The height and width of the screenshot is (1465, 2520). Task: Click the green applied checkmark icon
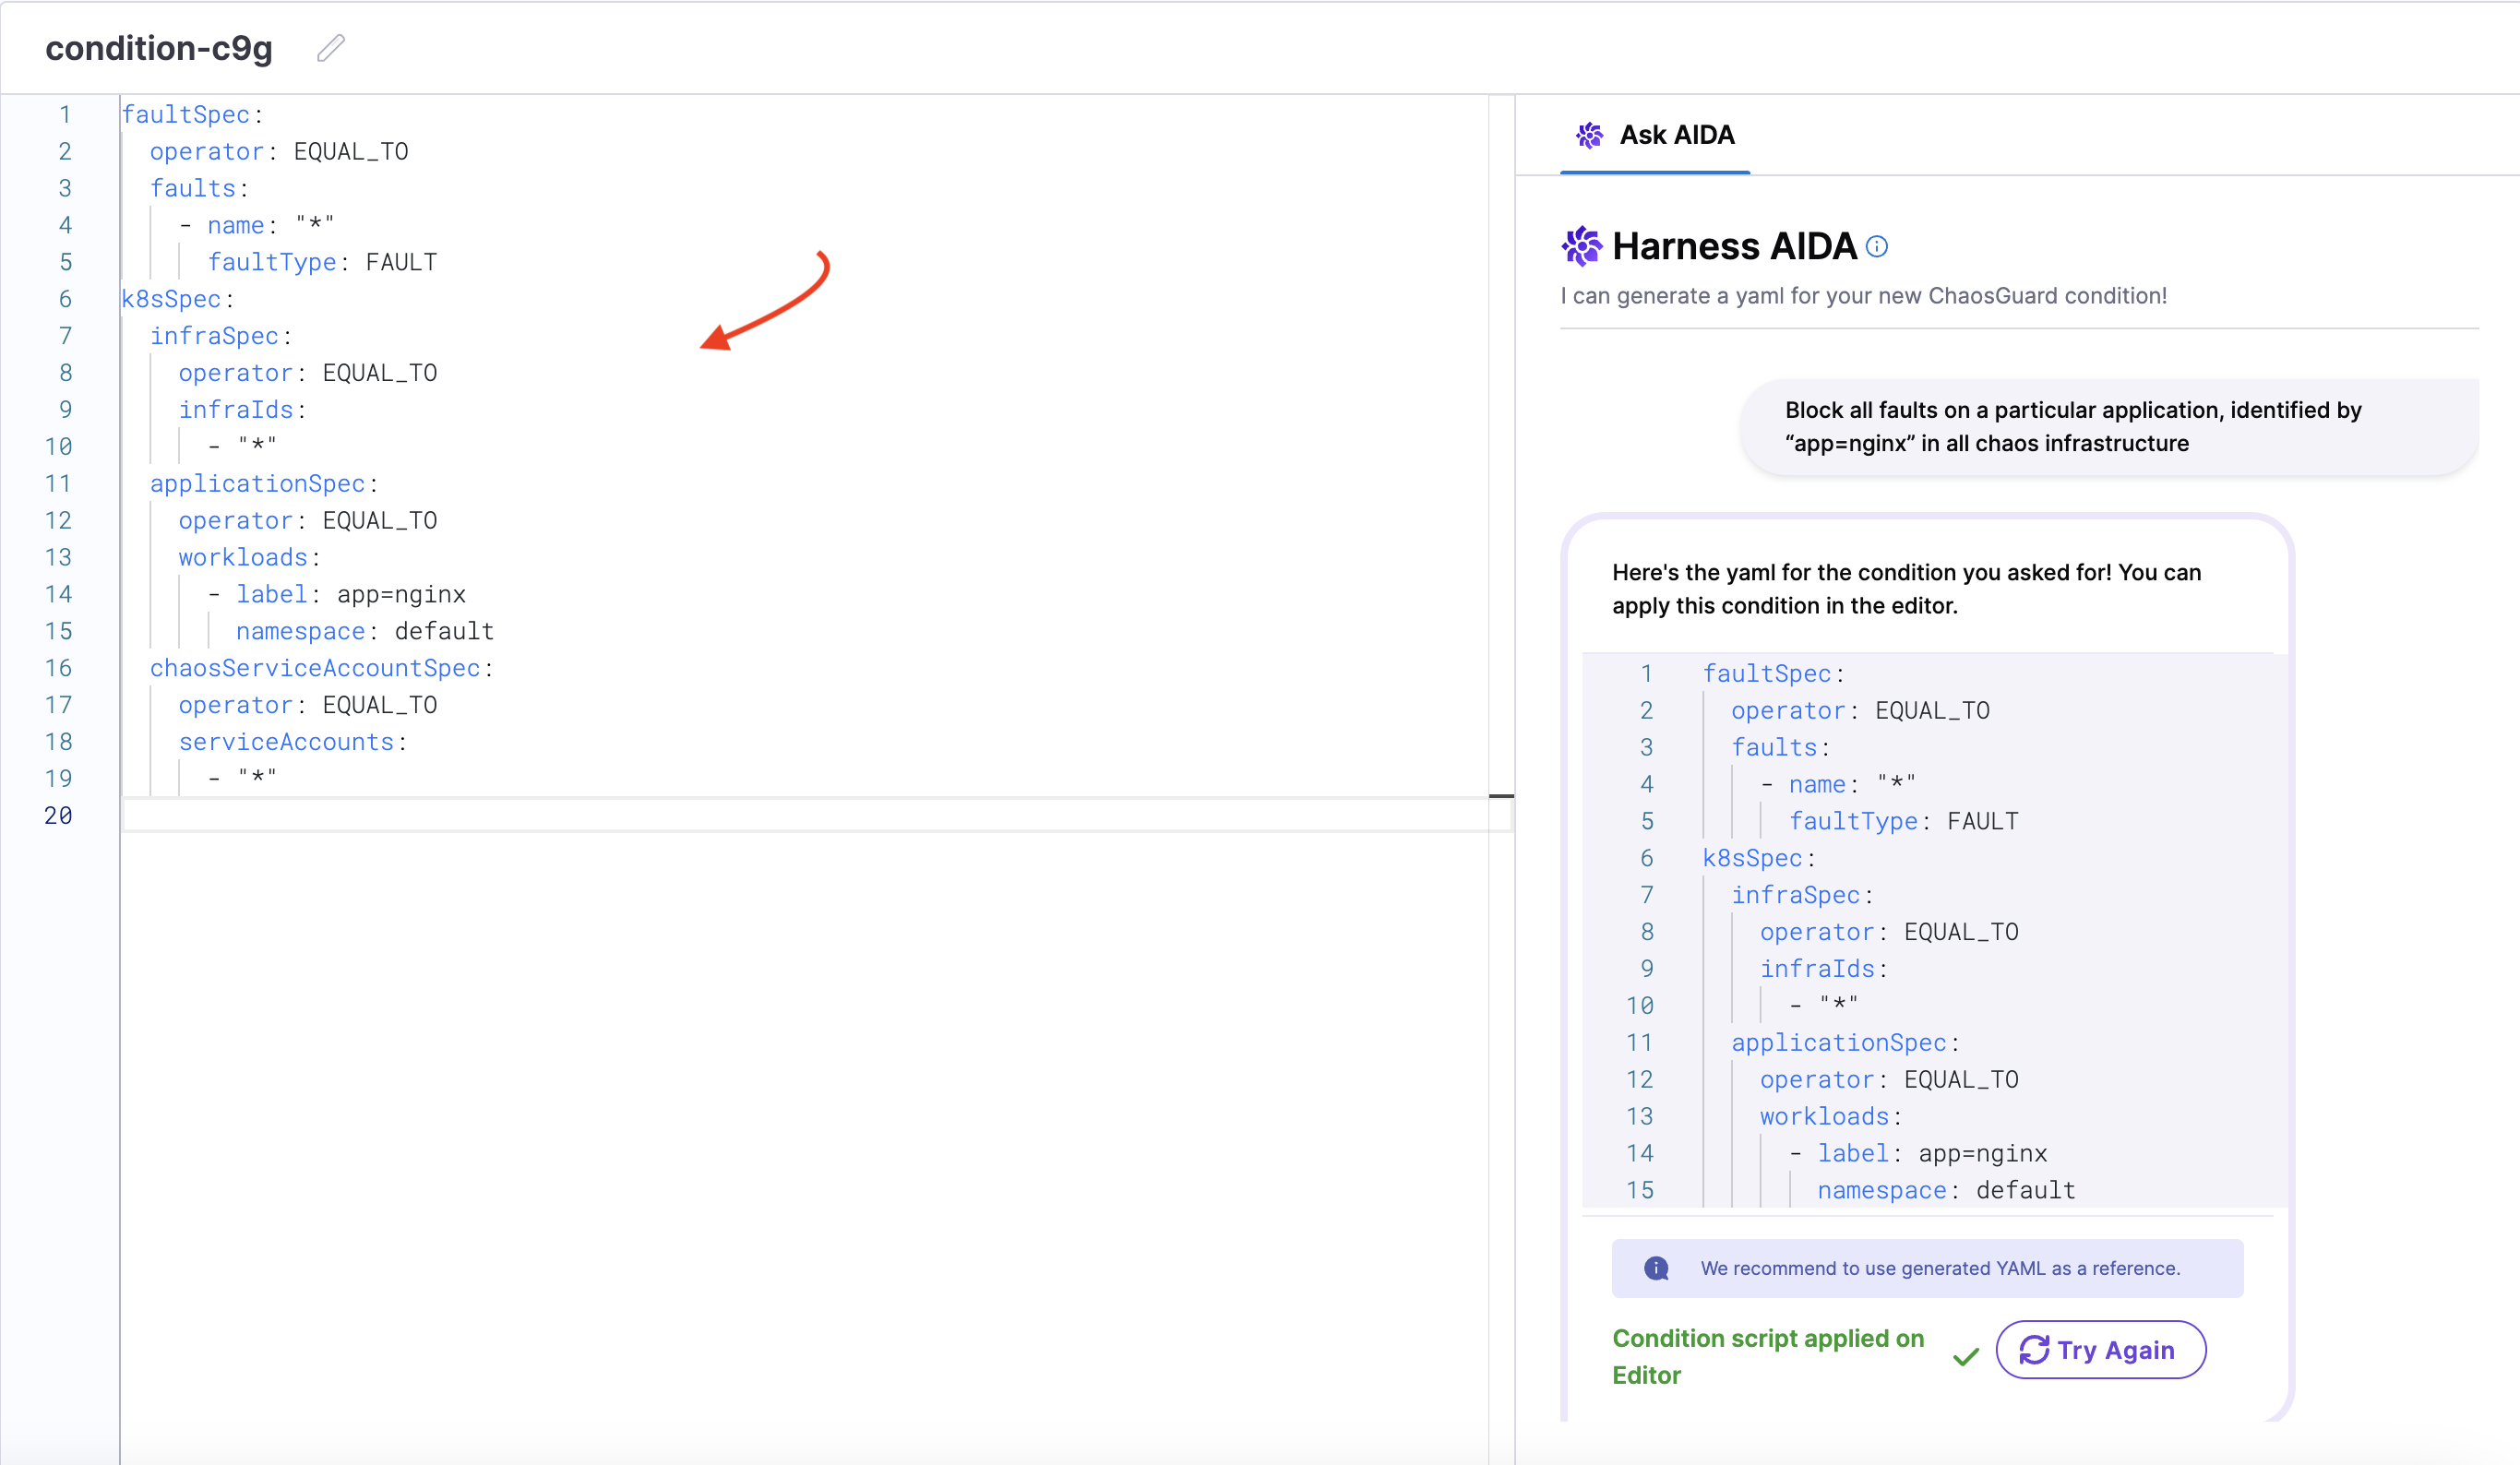[1965, 1357]
